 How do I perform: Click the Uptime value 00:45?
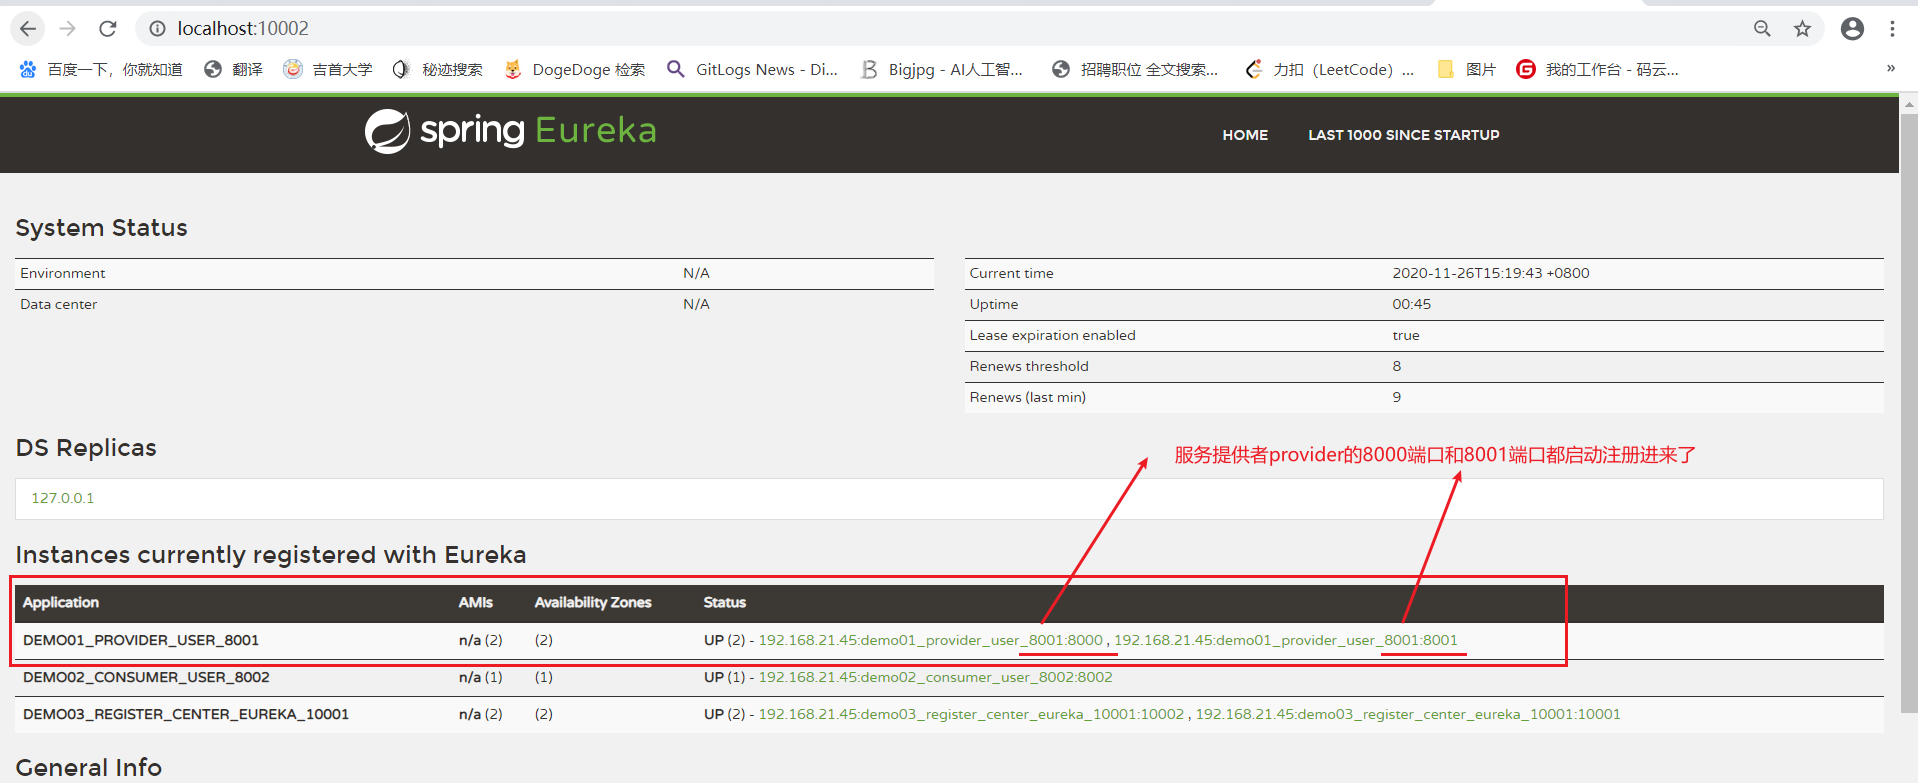coord(1412,304)
